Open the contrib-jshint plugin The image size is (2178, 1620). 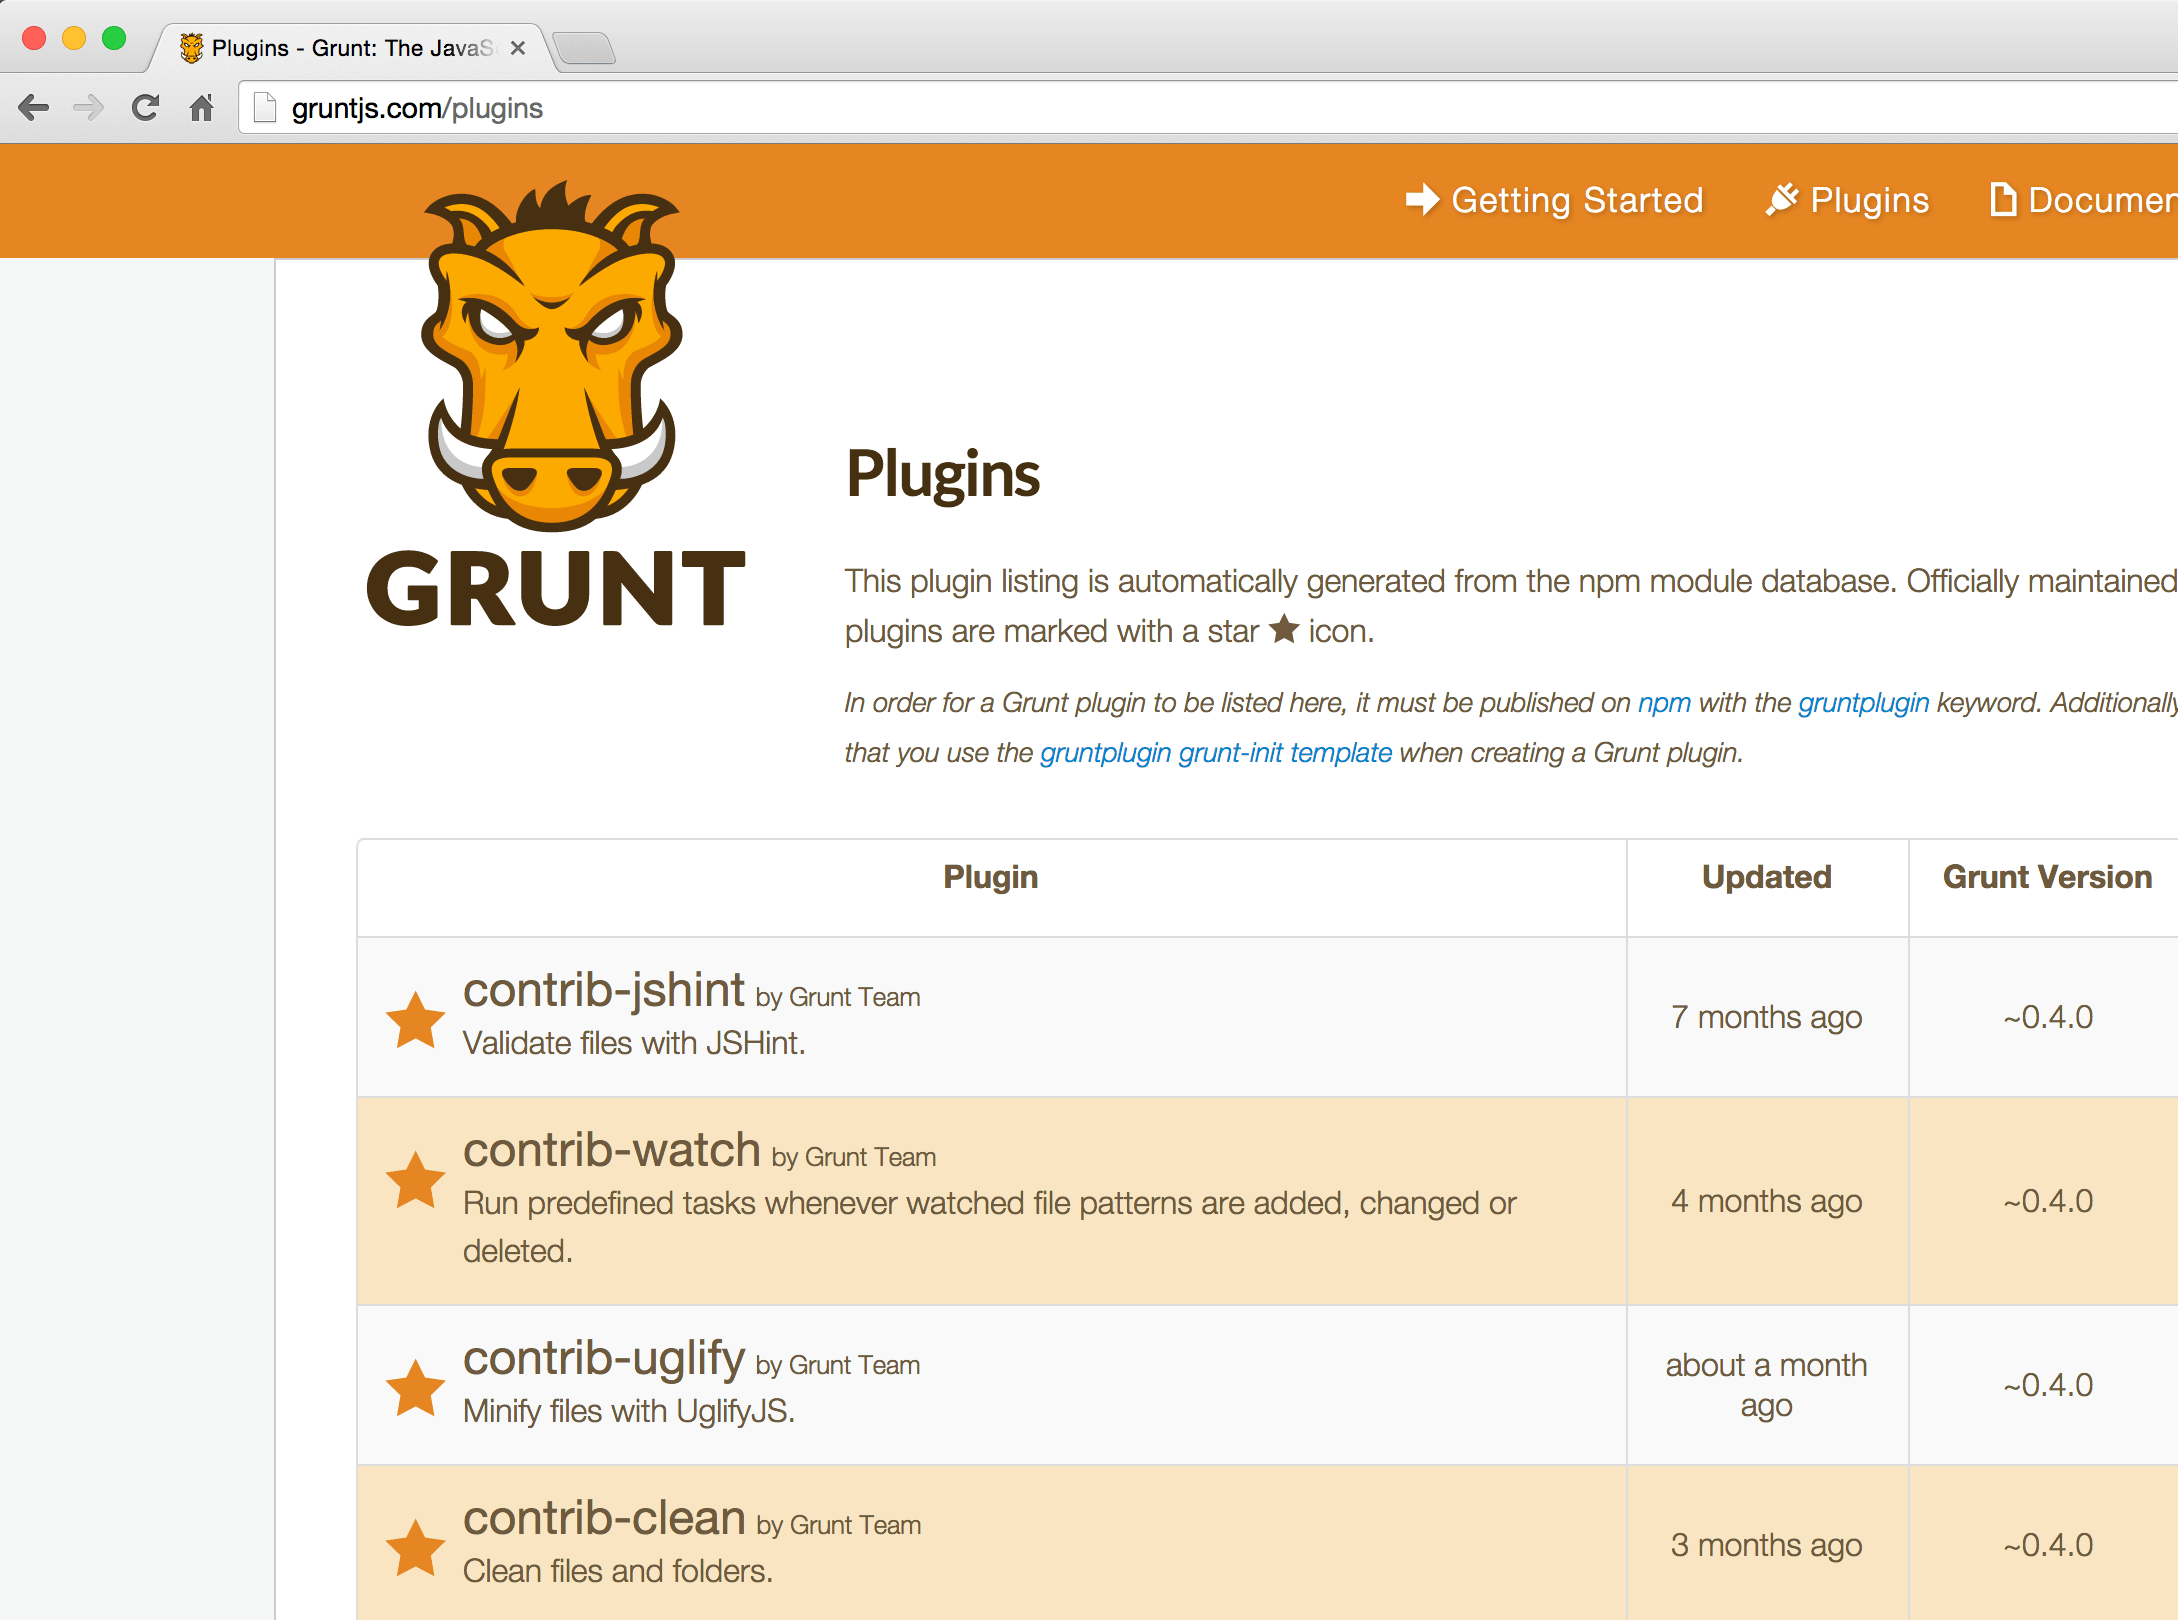coord(603,990)
